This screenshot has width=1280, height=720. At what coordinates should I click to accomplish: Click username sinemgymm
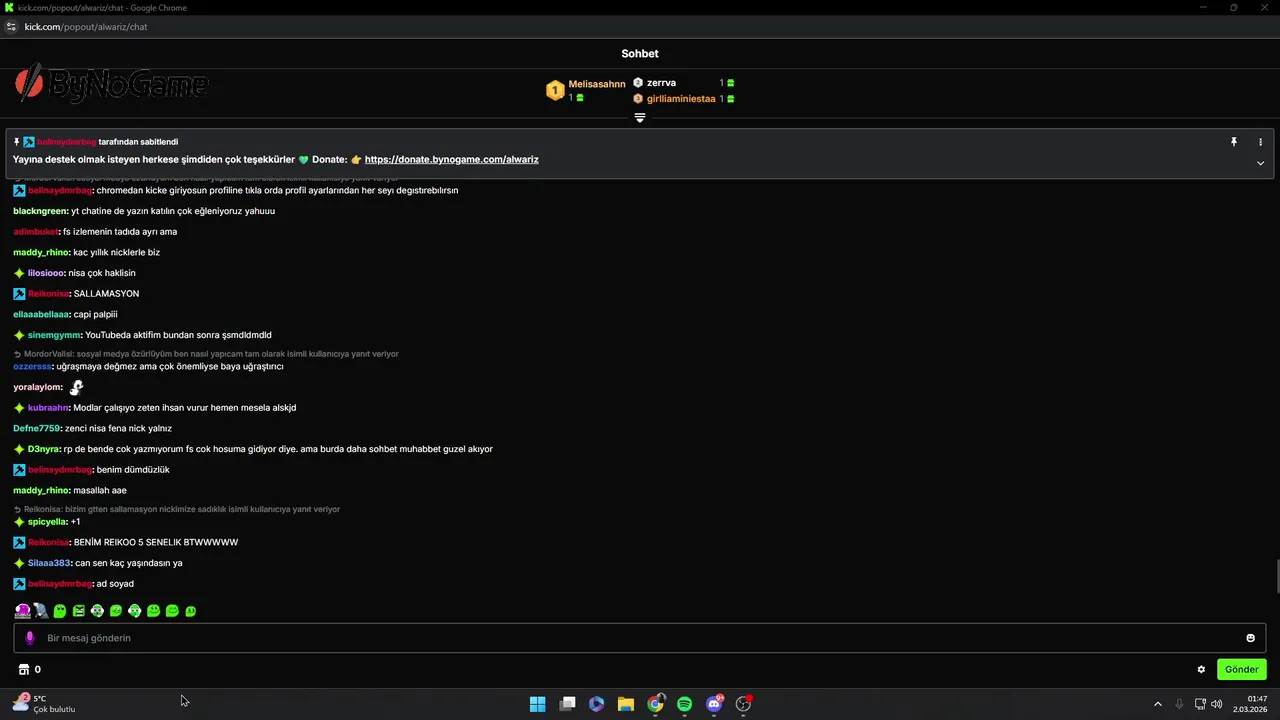pyautogui.click(x=54, y=335)
